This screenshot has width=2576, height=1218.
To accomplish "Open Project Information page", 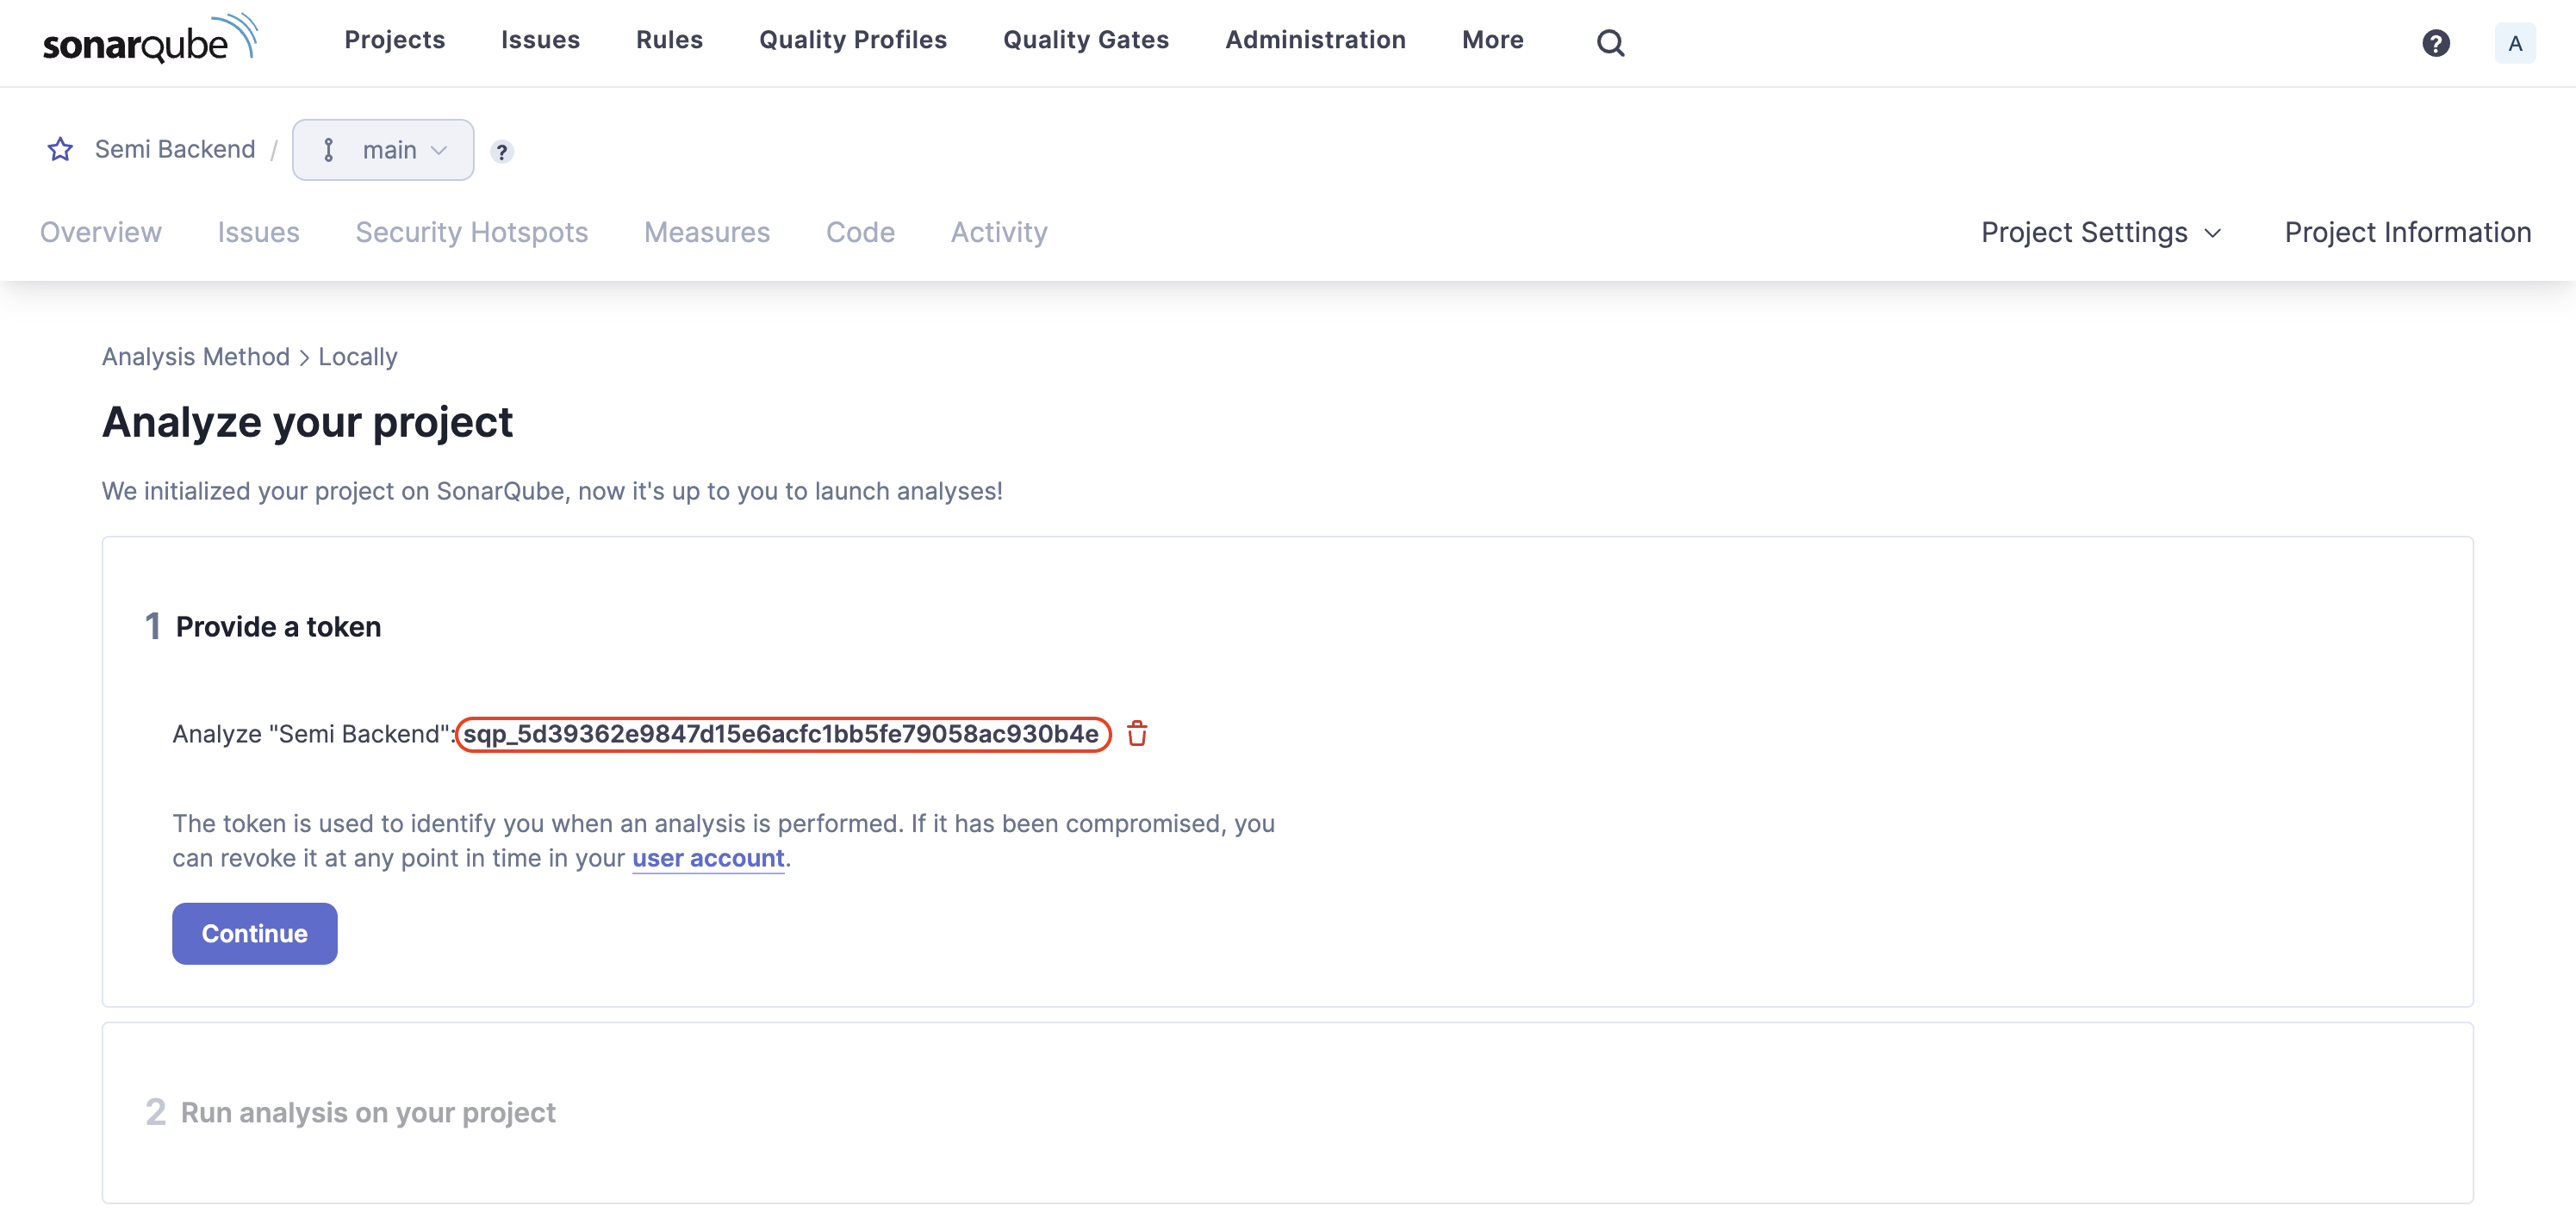I will pos(2407,232).
